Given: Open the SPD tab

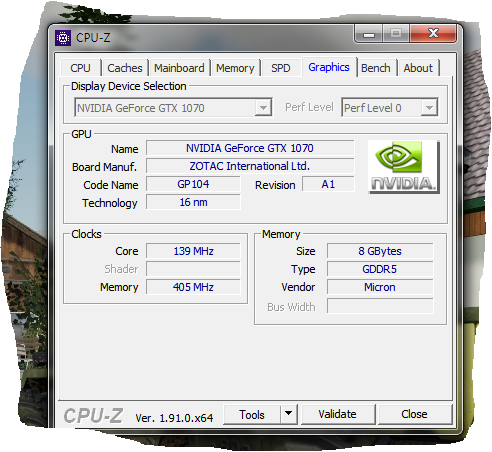Looking at the screenshot, I should tap(281, 68).
